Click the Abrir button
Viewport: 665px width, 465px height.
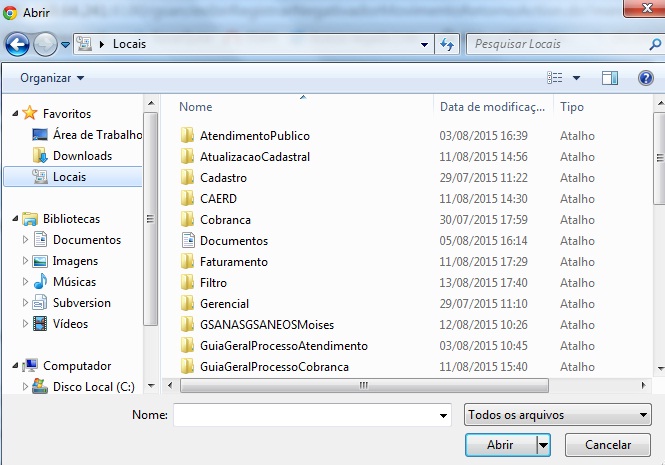pos(501,445)
